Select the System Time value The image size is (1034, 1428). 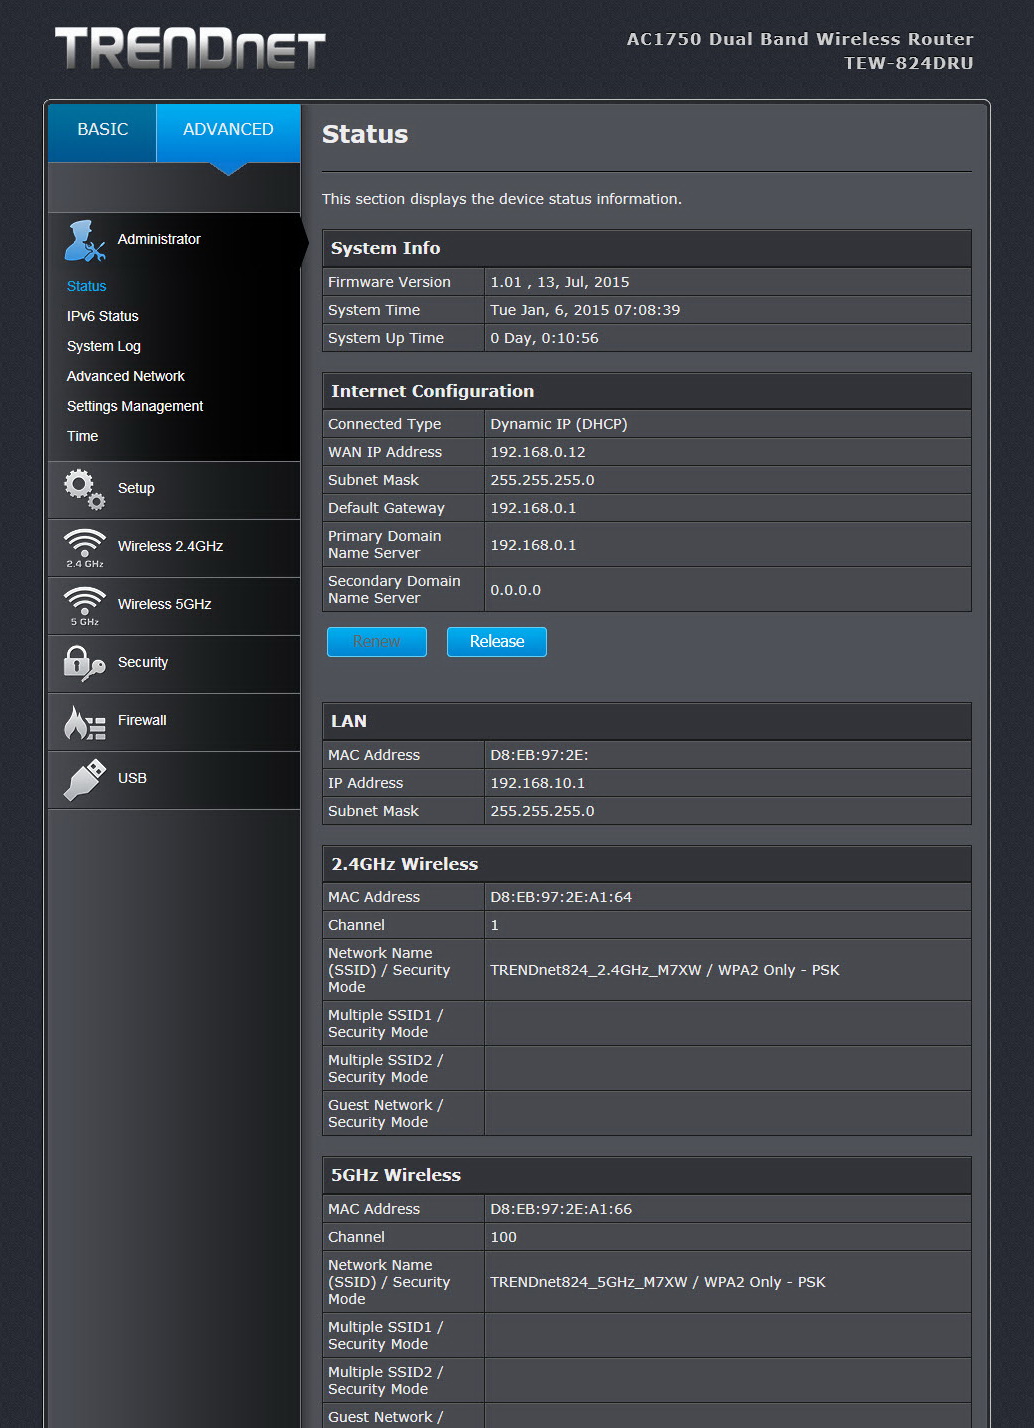pos(585,310)
